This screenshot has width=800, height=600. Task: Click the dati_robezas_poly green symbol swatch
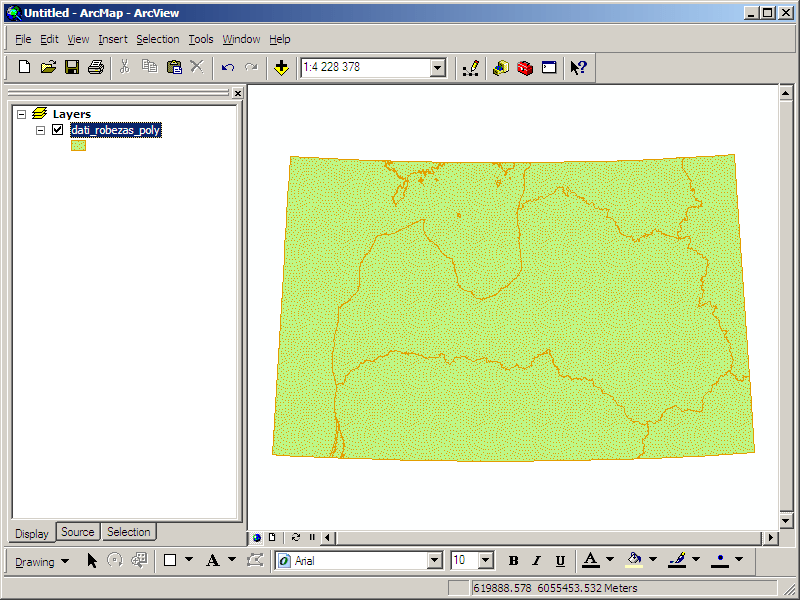click(x=79, y=146)
